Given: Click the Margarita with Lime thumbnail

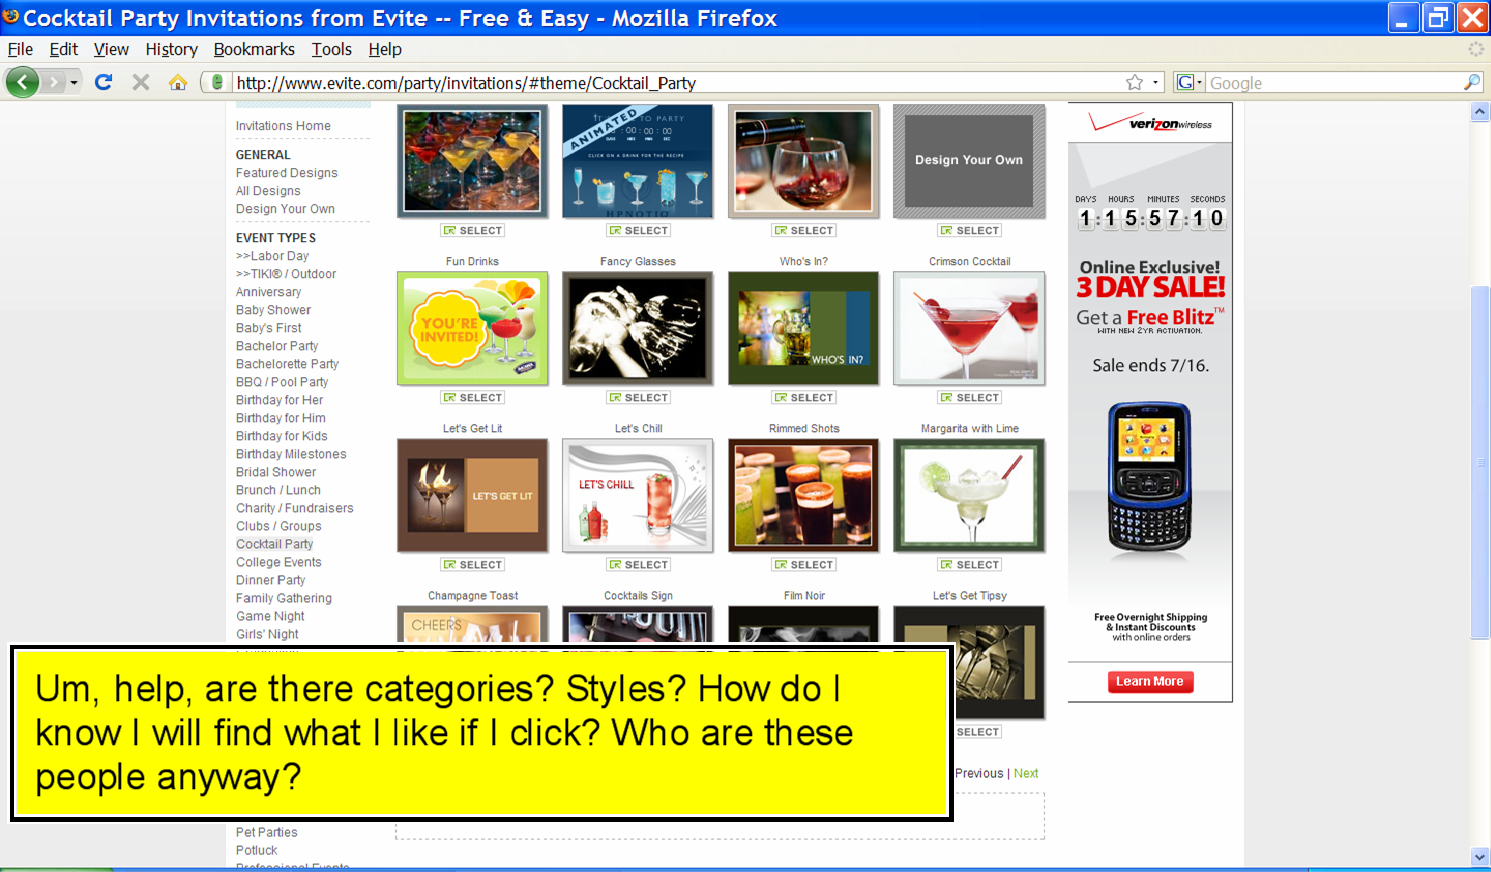Looking at the screenshot, I should pyautogui.click(x=969, y=495).
